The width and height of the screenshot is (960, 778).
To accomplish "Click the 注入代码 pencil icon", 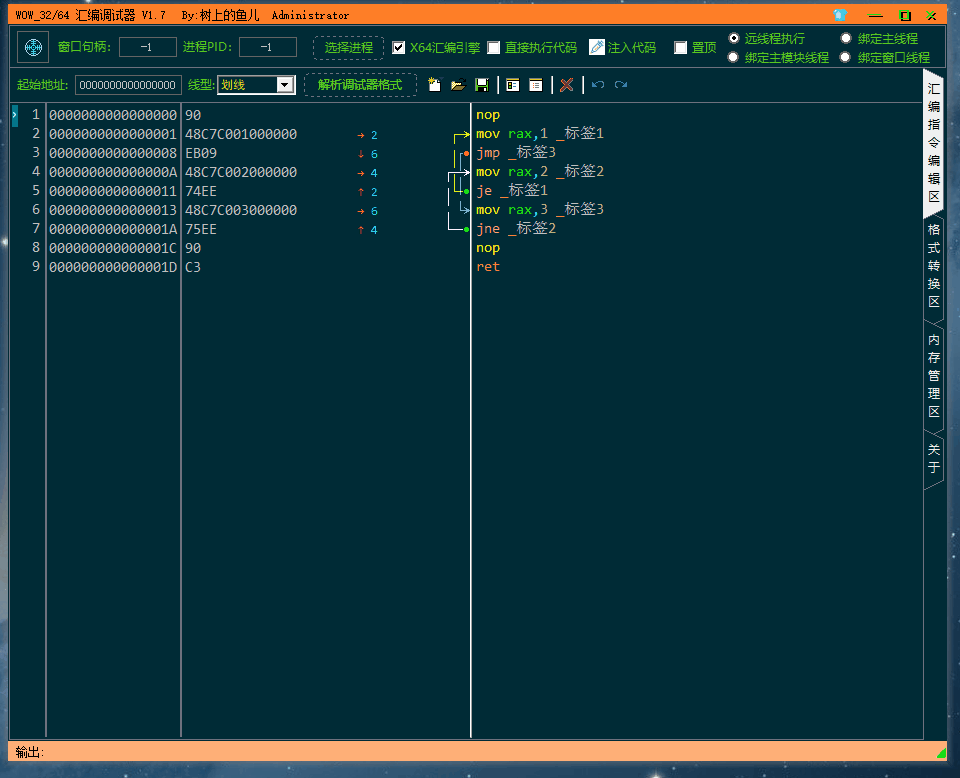I will (x=596, y=47).
